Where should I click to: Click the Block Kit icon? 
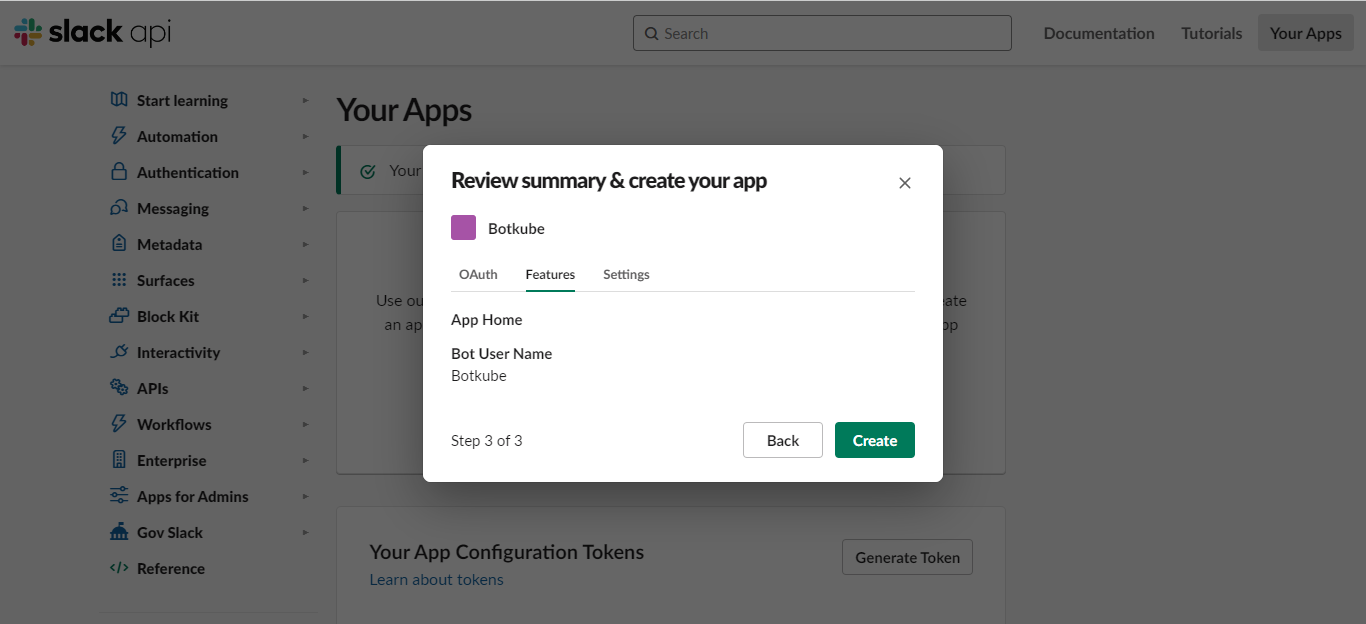[119, 316]
